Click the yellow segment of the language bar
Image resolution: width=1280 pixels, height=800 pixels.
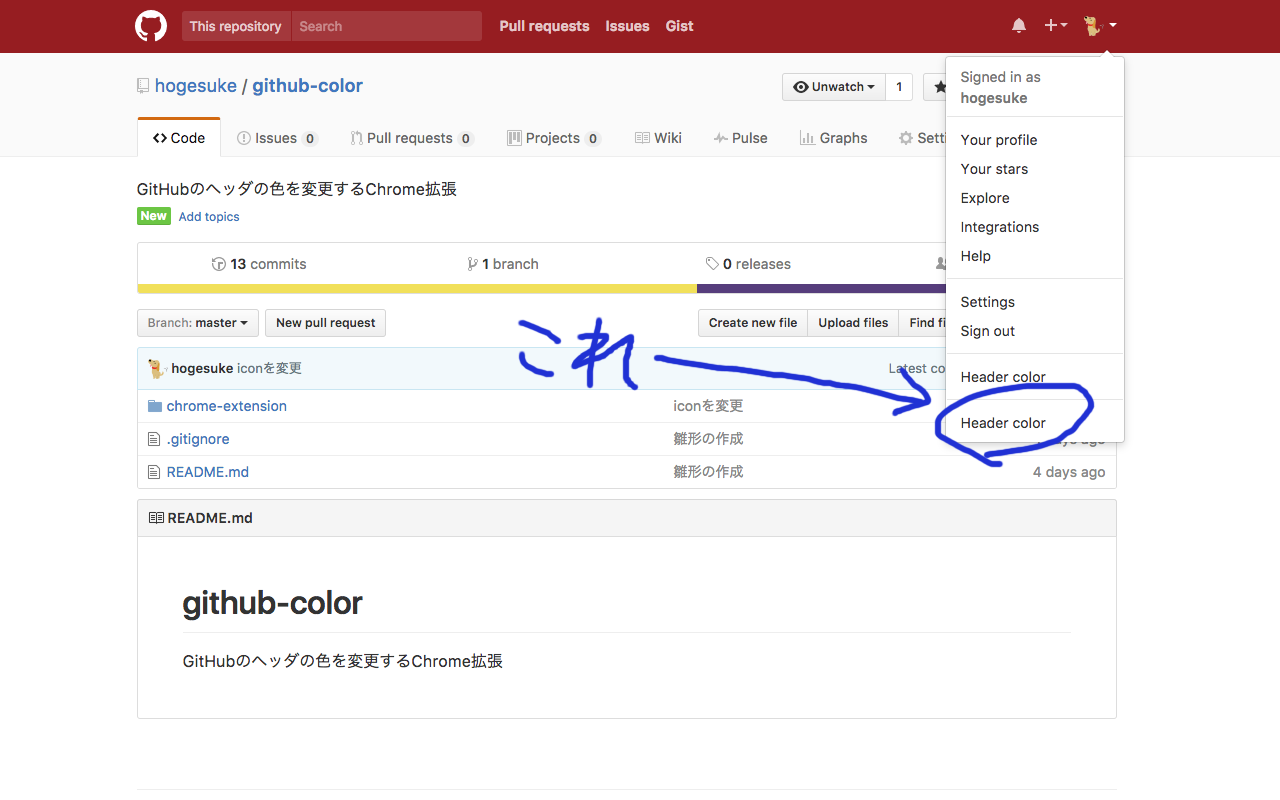click(417, 289)
